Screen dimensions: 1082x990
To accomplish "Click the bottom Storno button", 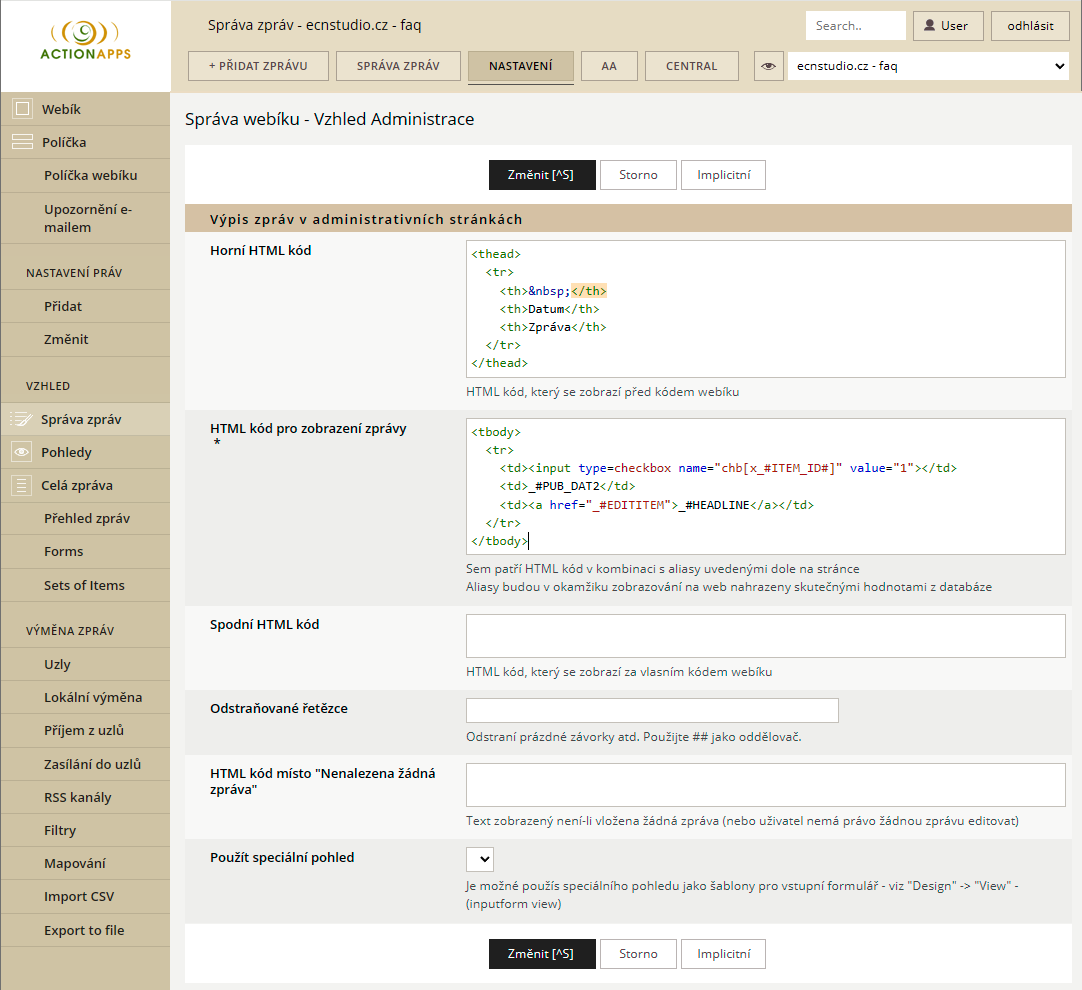I will tap(638, 954).
